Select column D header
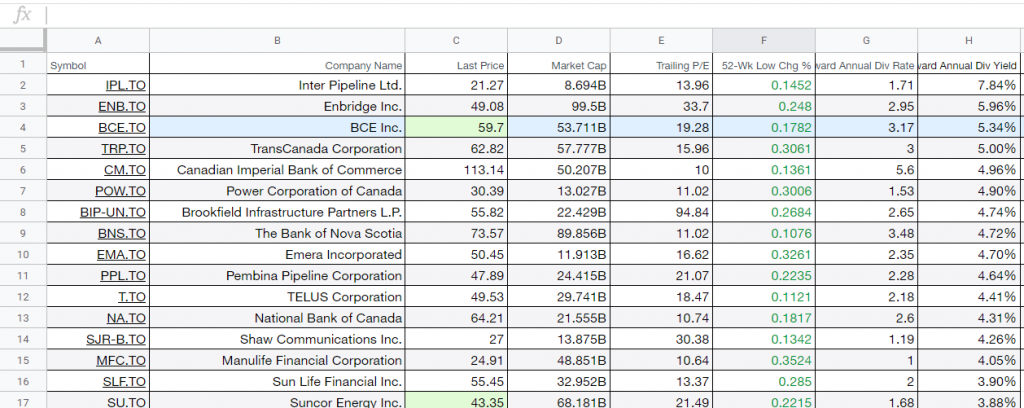Screen dimensions: 1024x408 [559, 40]
